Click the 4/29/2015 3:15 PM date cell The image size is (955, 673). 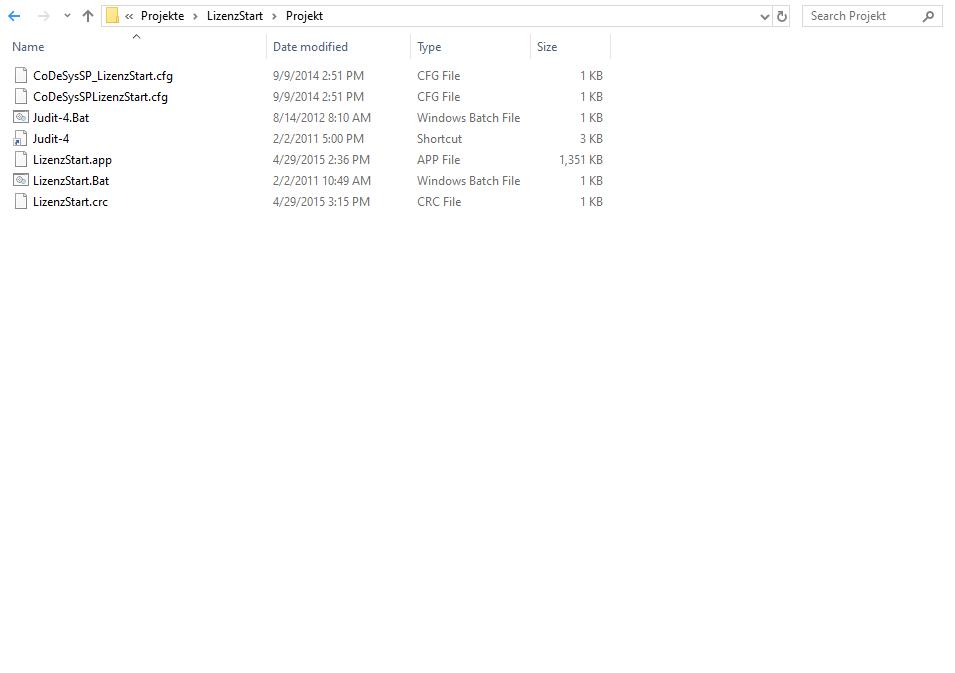tap(322, 202)
